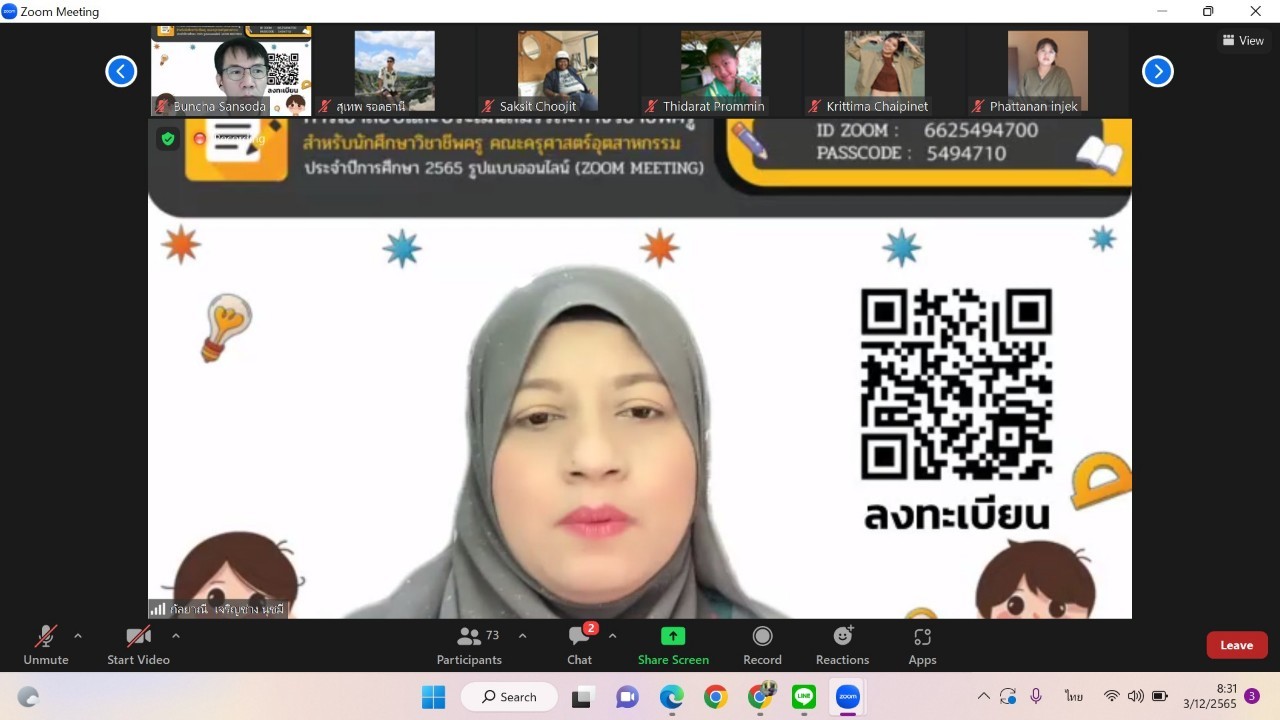The height and width of the screenshot is (720, 1280).
Task: Open the Apps panel
Action: pyautogui.click(x=922, y=645)
